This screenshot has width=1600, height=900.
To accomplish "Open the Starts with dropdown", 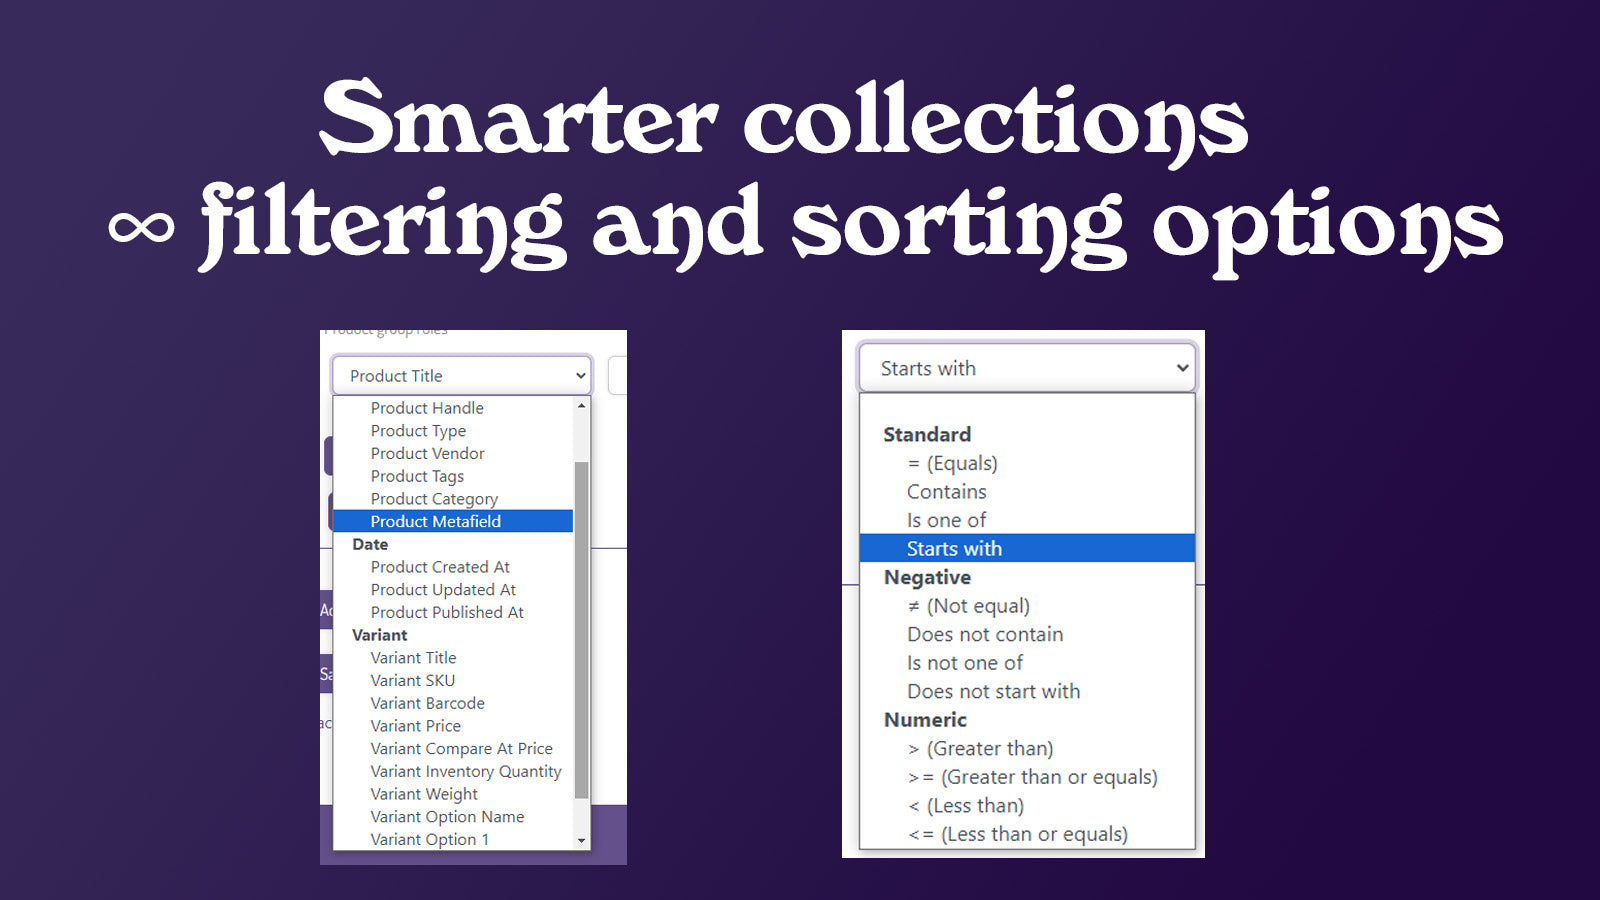I will (1026, 368).
